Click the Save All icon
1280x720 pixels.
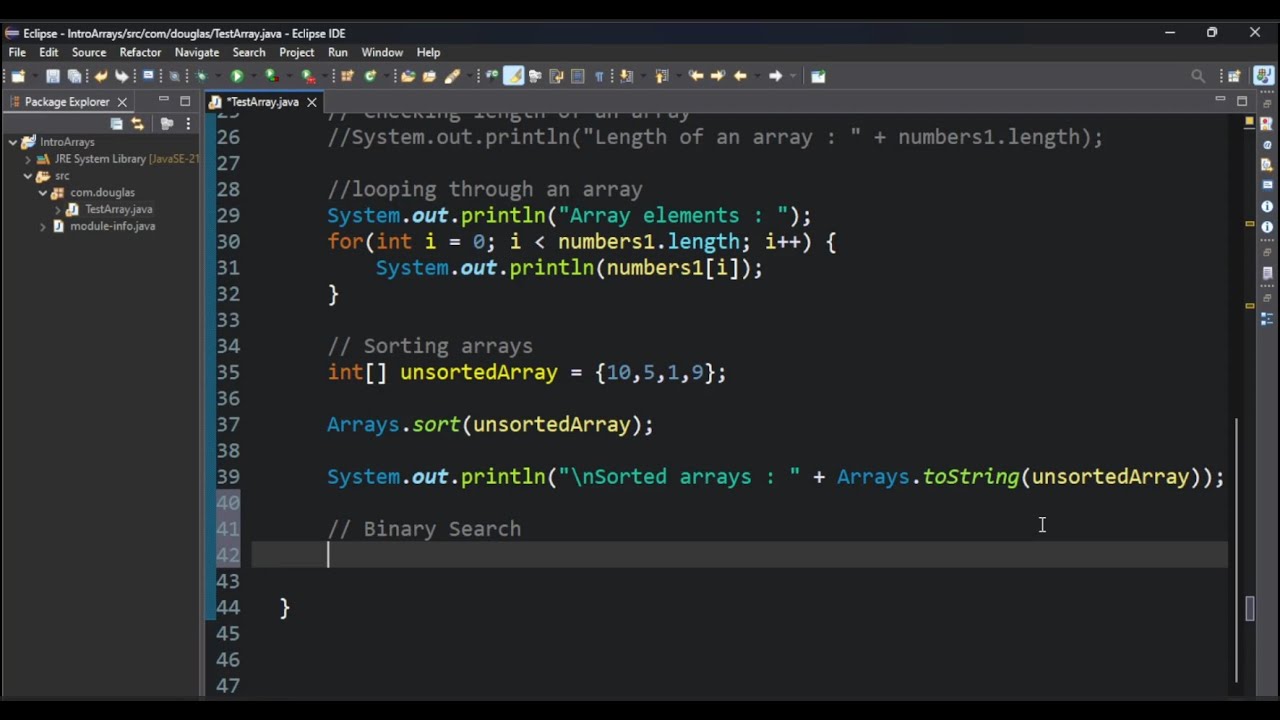pos(74,76)
